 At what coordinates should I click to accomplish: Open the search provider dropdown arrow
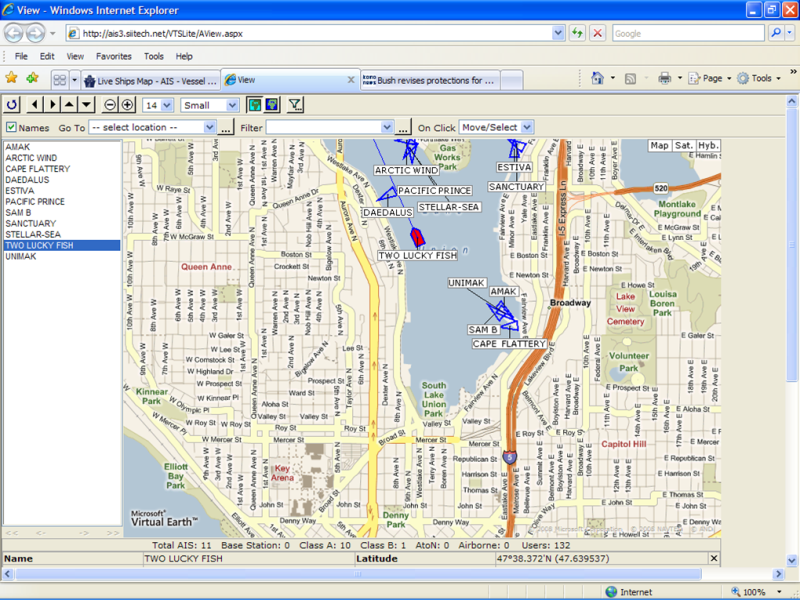point(790,33)
